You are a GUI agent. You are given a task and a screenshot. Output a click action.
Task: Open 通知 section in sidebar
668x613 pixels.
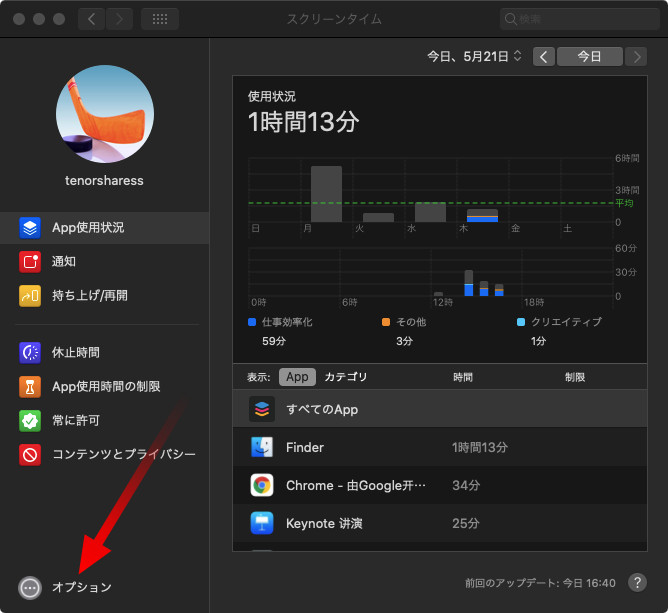(x=64, y=262)
